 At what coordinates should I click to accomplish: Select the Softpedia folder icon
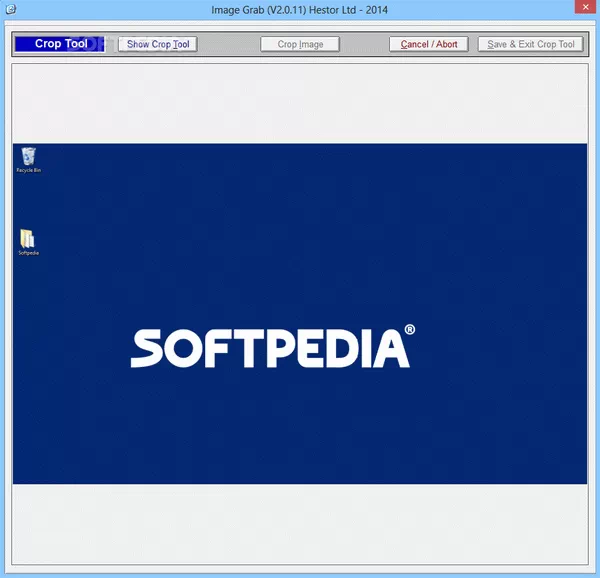[28, 239]
